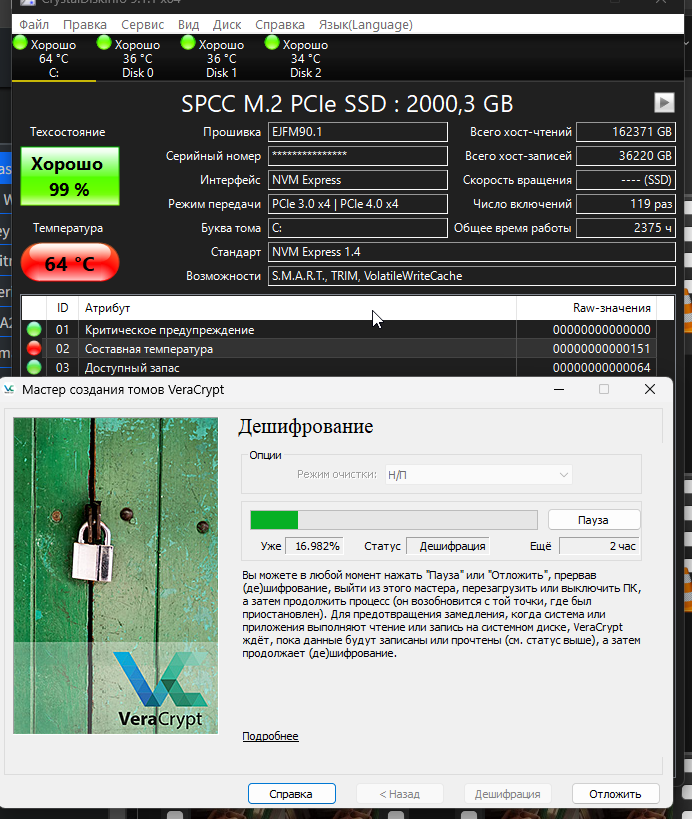The width and height of the screenshot is (692, 819).
Task: Click raw value 0000000000151
Action: [601, 348]
